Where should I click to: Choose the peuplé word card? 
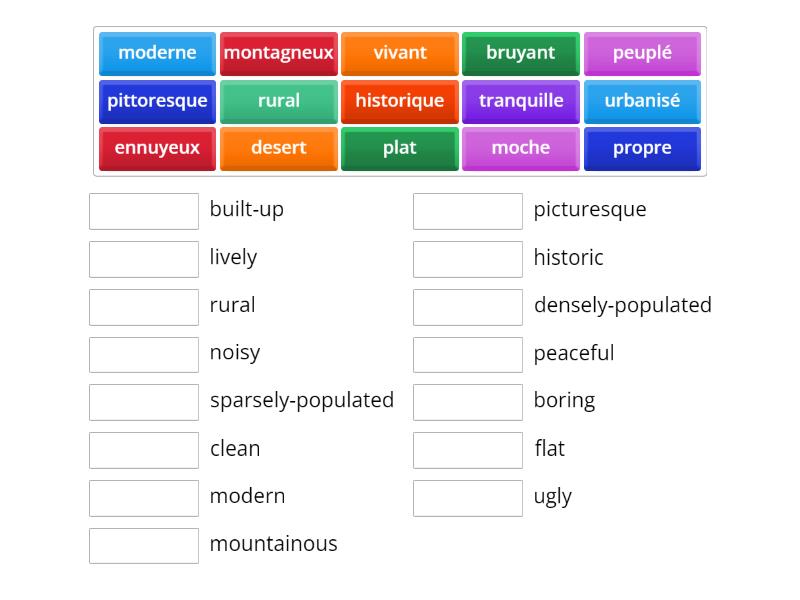click(642, 54)
